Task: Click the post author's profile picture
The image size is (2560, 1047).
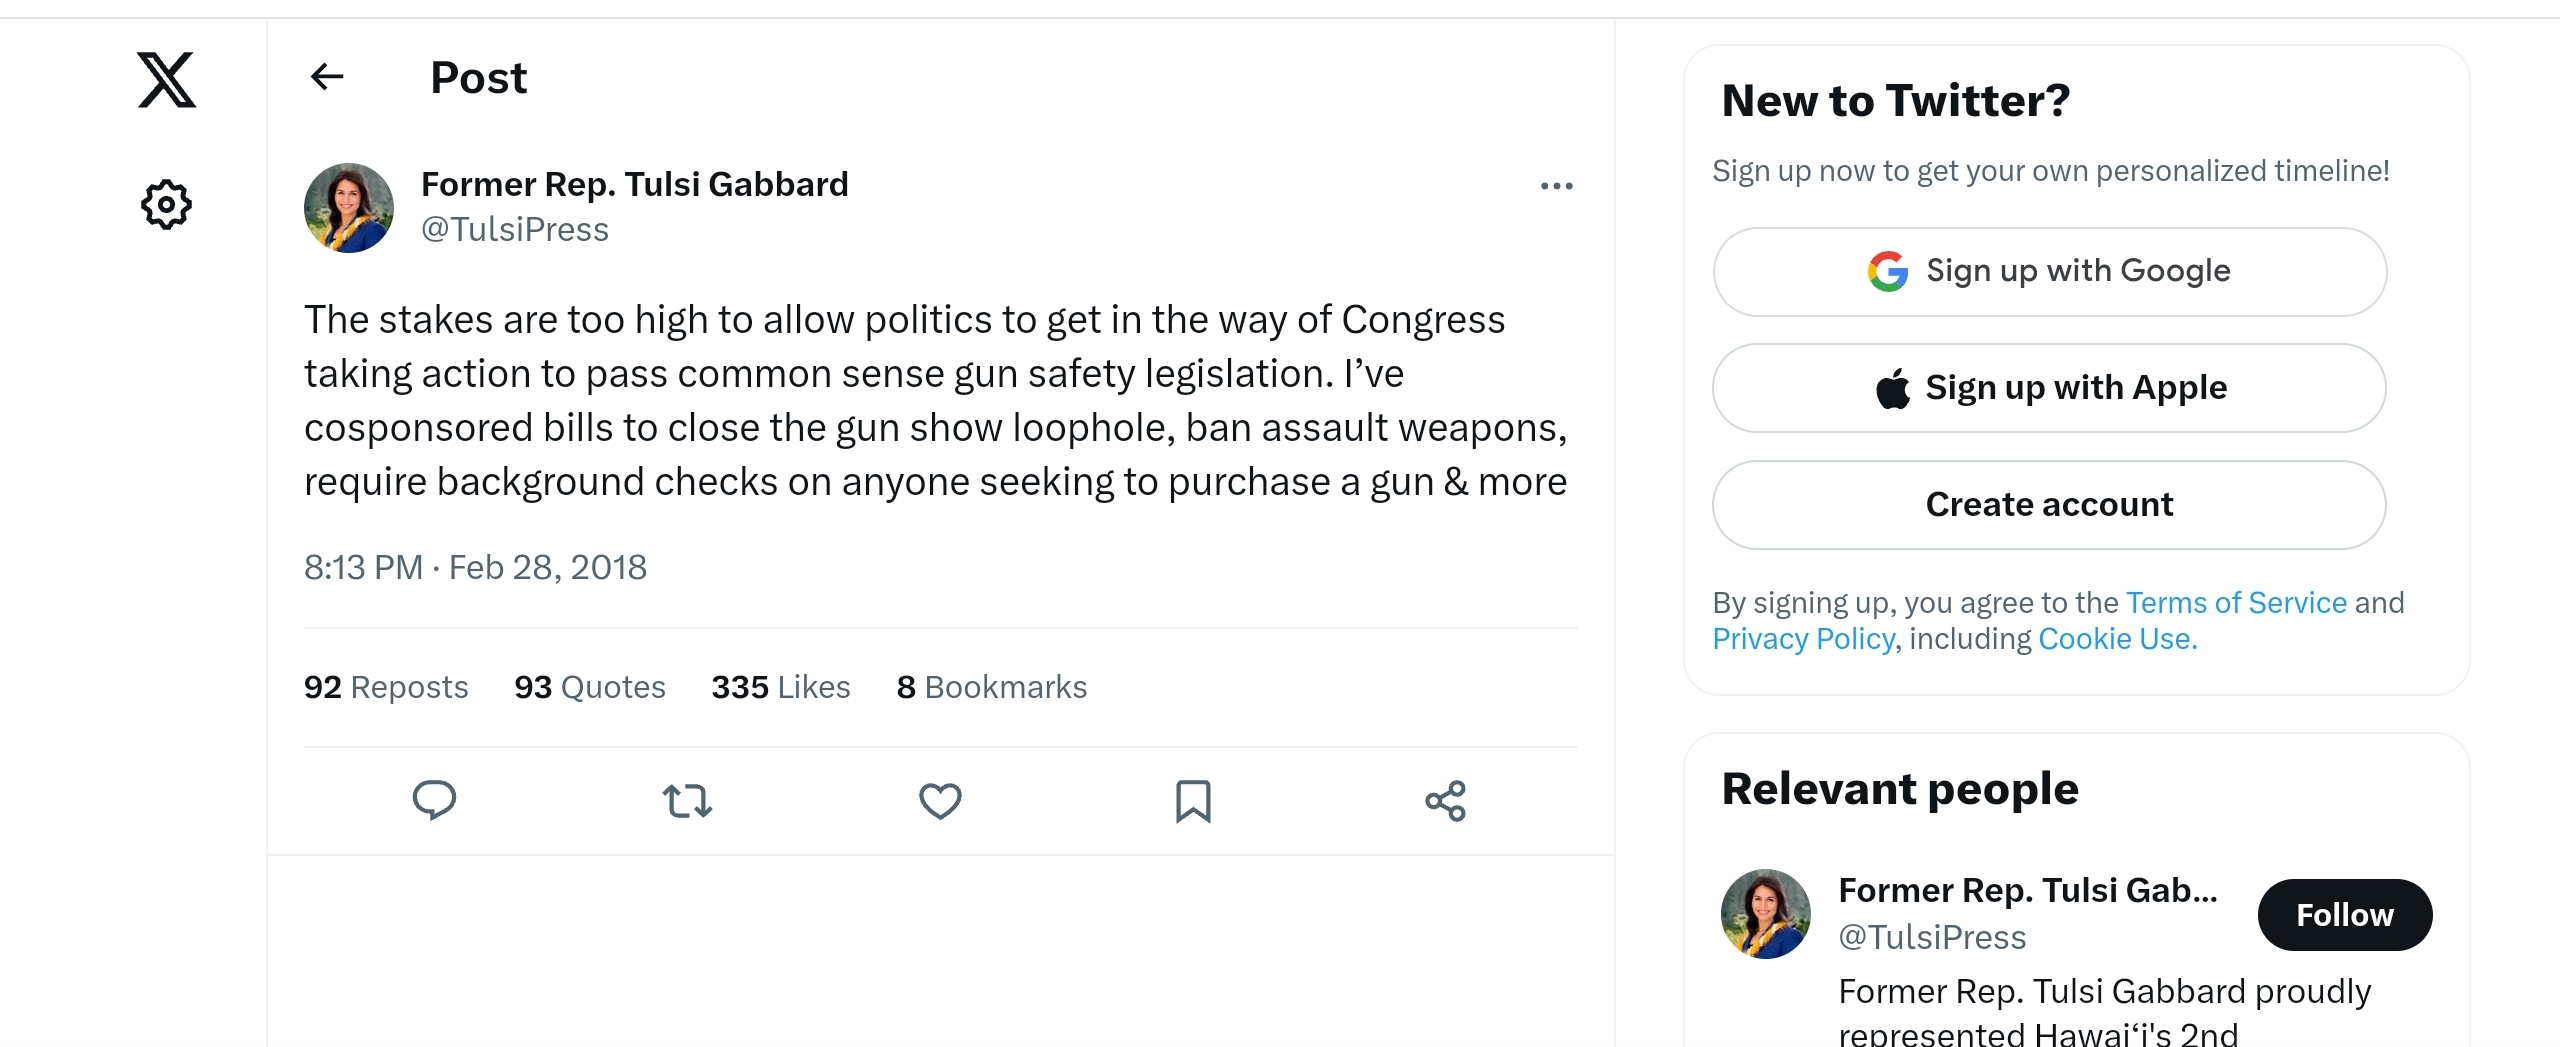Action: tap(349, 208)
